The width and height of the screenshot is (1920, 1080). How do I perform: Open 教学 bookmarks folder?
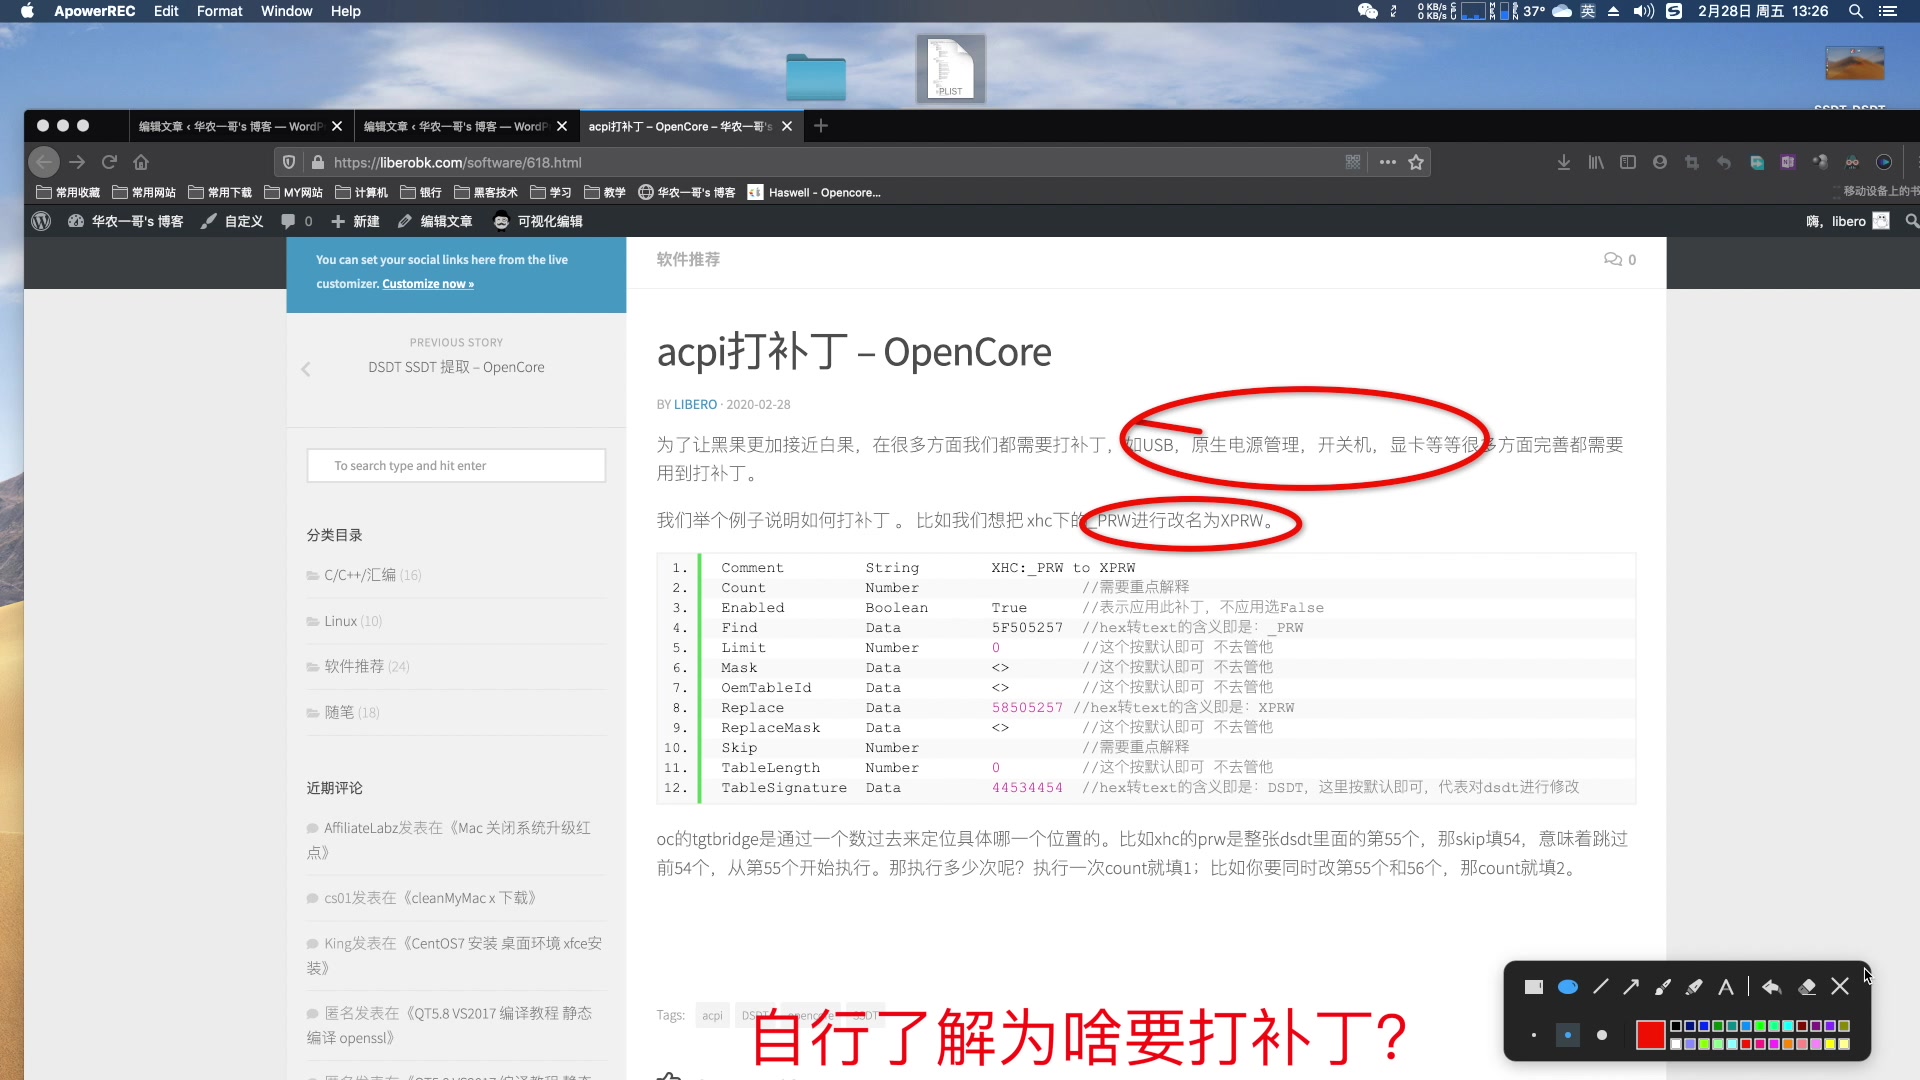(x=605, y=192)
